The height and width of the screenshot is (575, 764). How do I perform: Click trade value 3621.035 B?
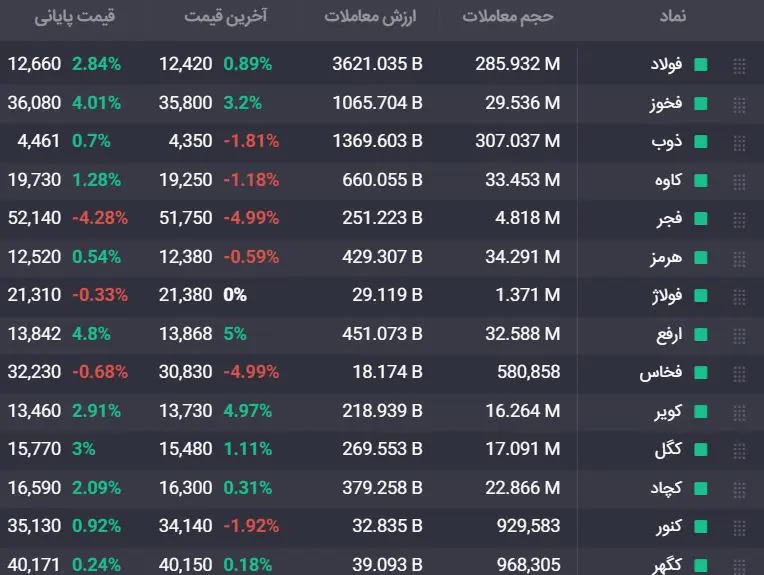tap(377, 64)
